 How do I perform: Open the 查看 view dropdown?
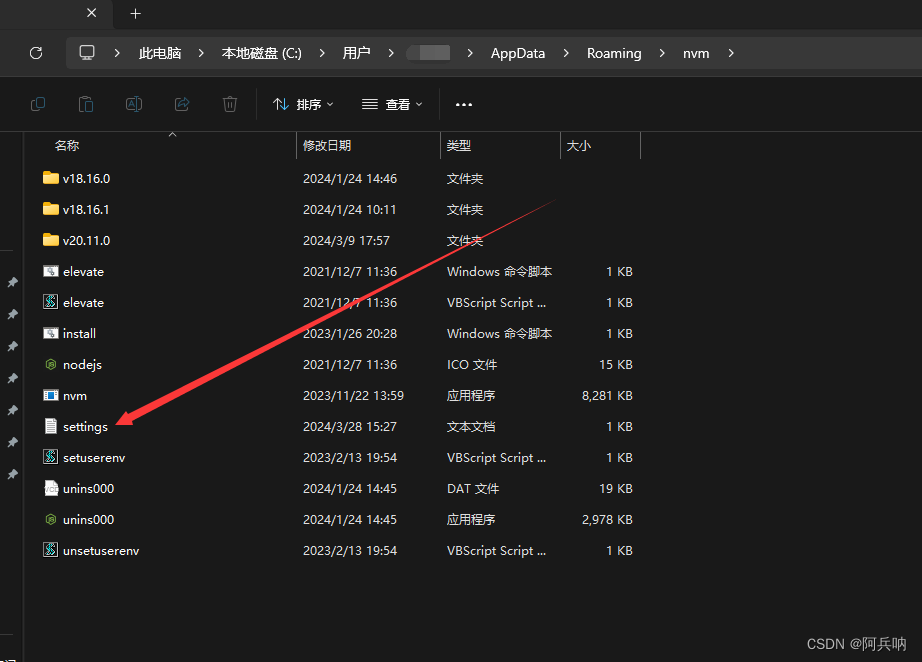pyautogui.click(x=392, y=104)
